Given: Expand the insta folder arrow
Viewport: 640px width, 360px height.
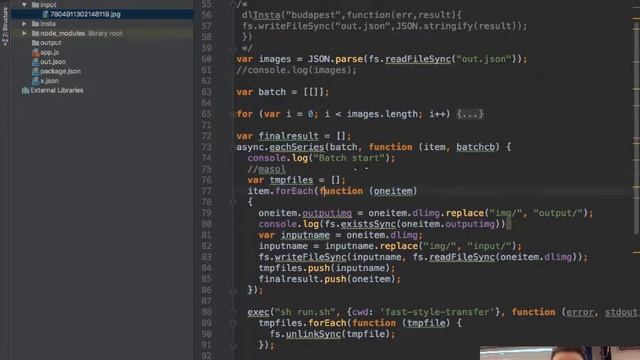Looking at the screenshot, I should click(24, 24).
